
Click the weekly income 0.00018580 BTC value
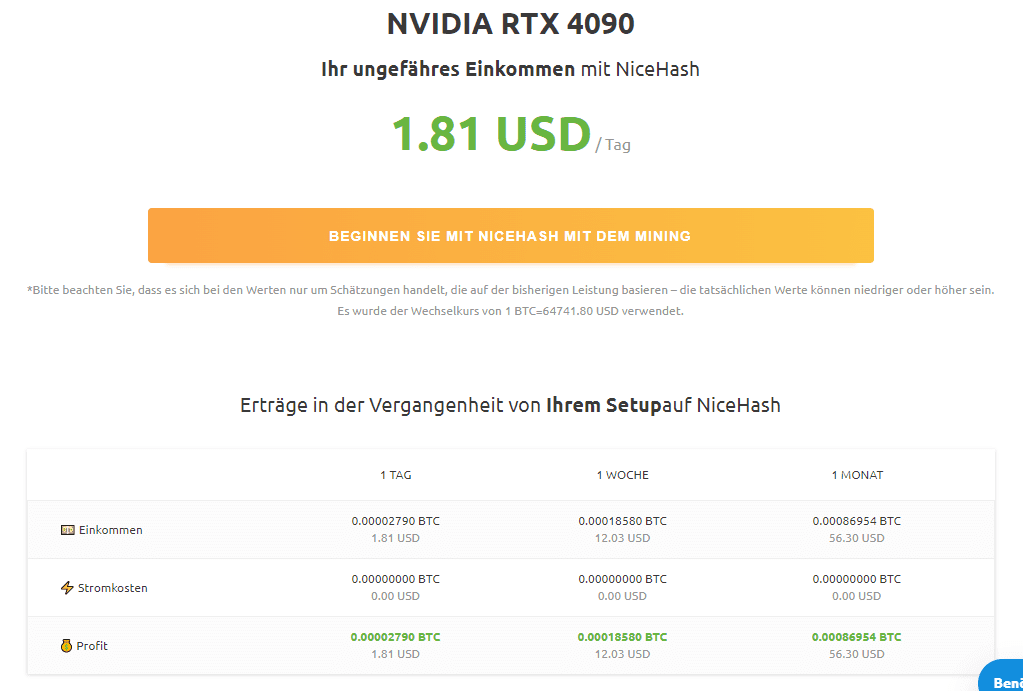tap(622, 521)
